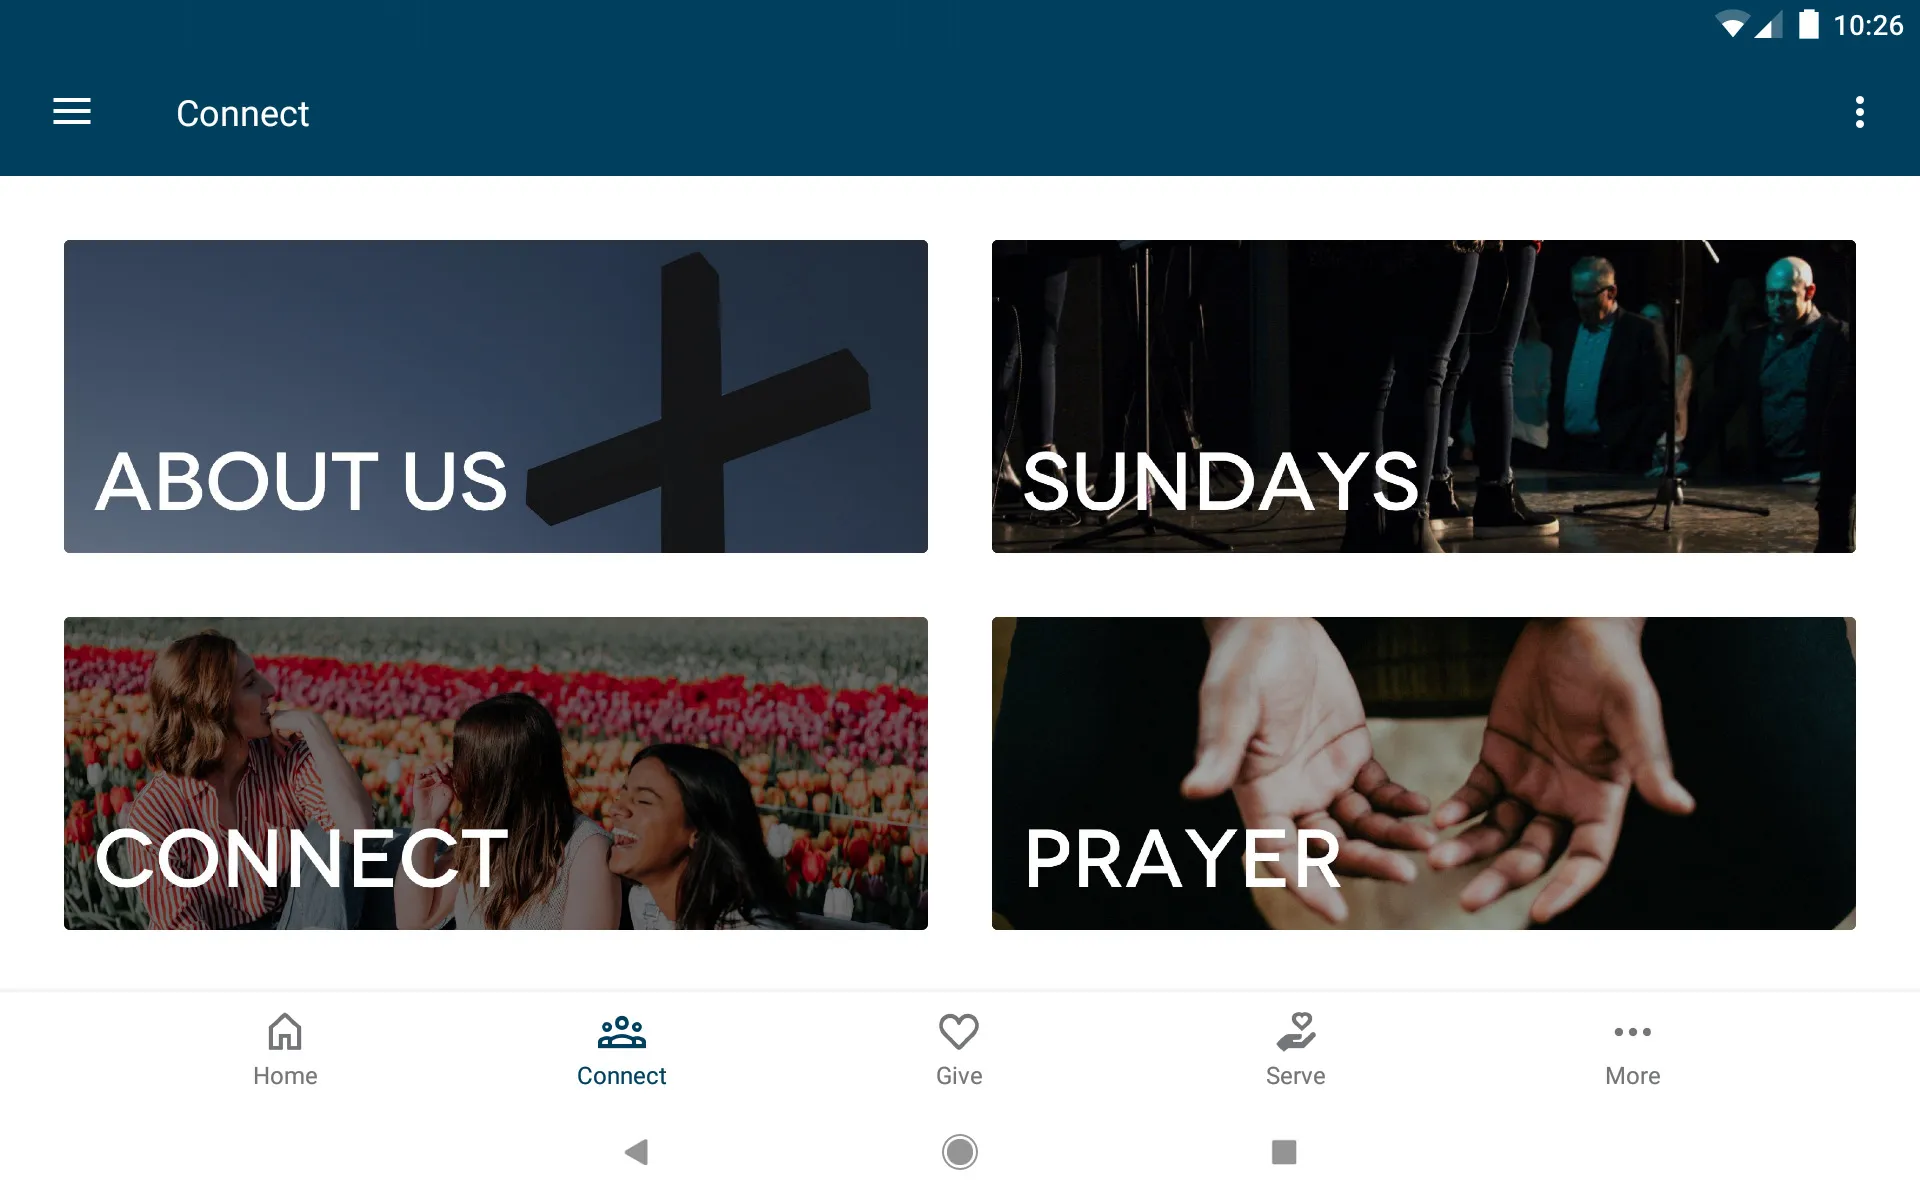
Task: Expand the hamburger side menu
Action: click(72, 113)
